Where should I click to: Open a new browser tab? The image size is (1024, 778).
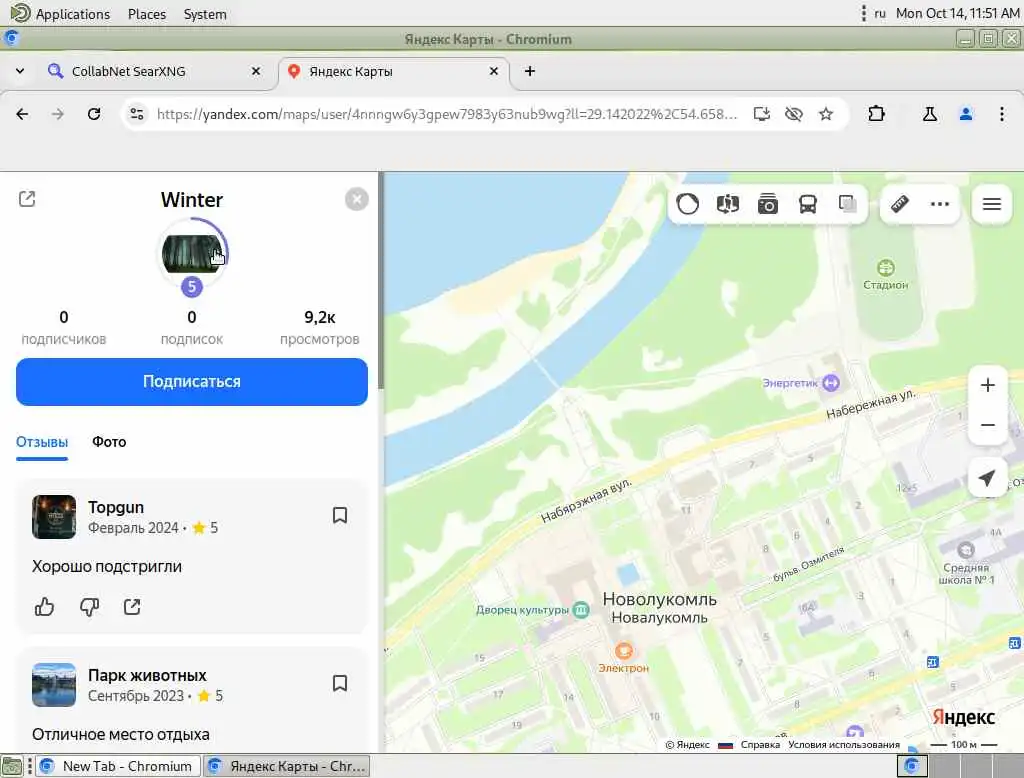[530, 71]
